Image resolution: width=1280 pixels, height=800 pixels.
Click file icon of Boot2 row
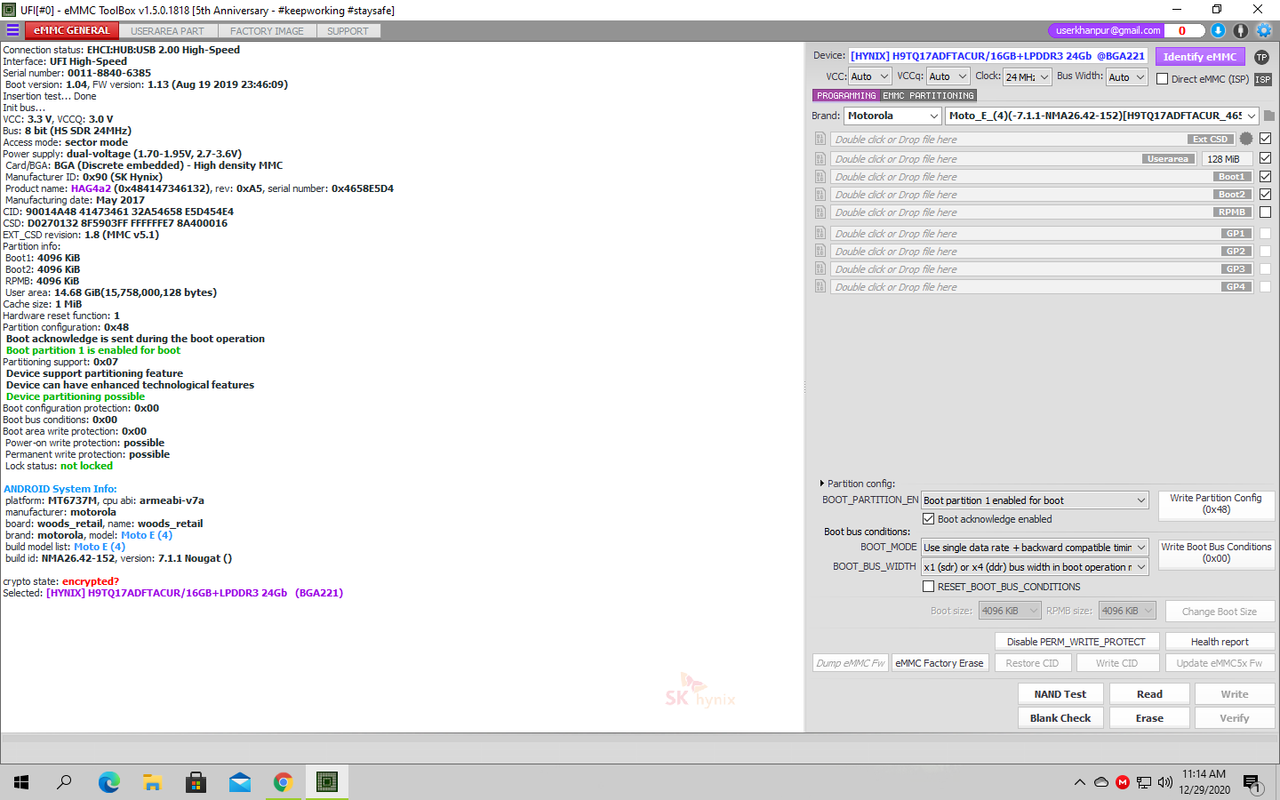pyautogui.click(x=820, y=195)
